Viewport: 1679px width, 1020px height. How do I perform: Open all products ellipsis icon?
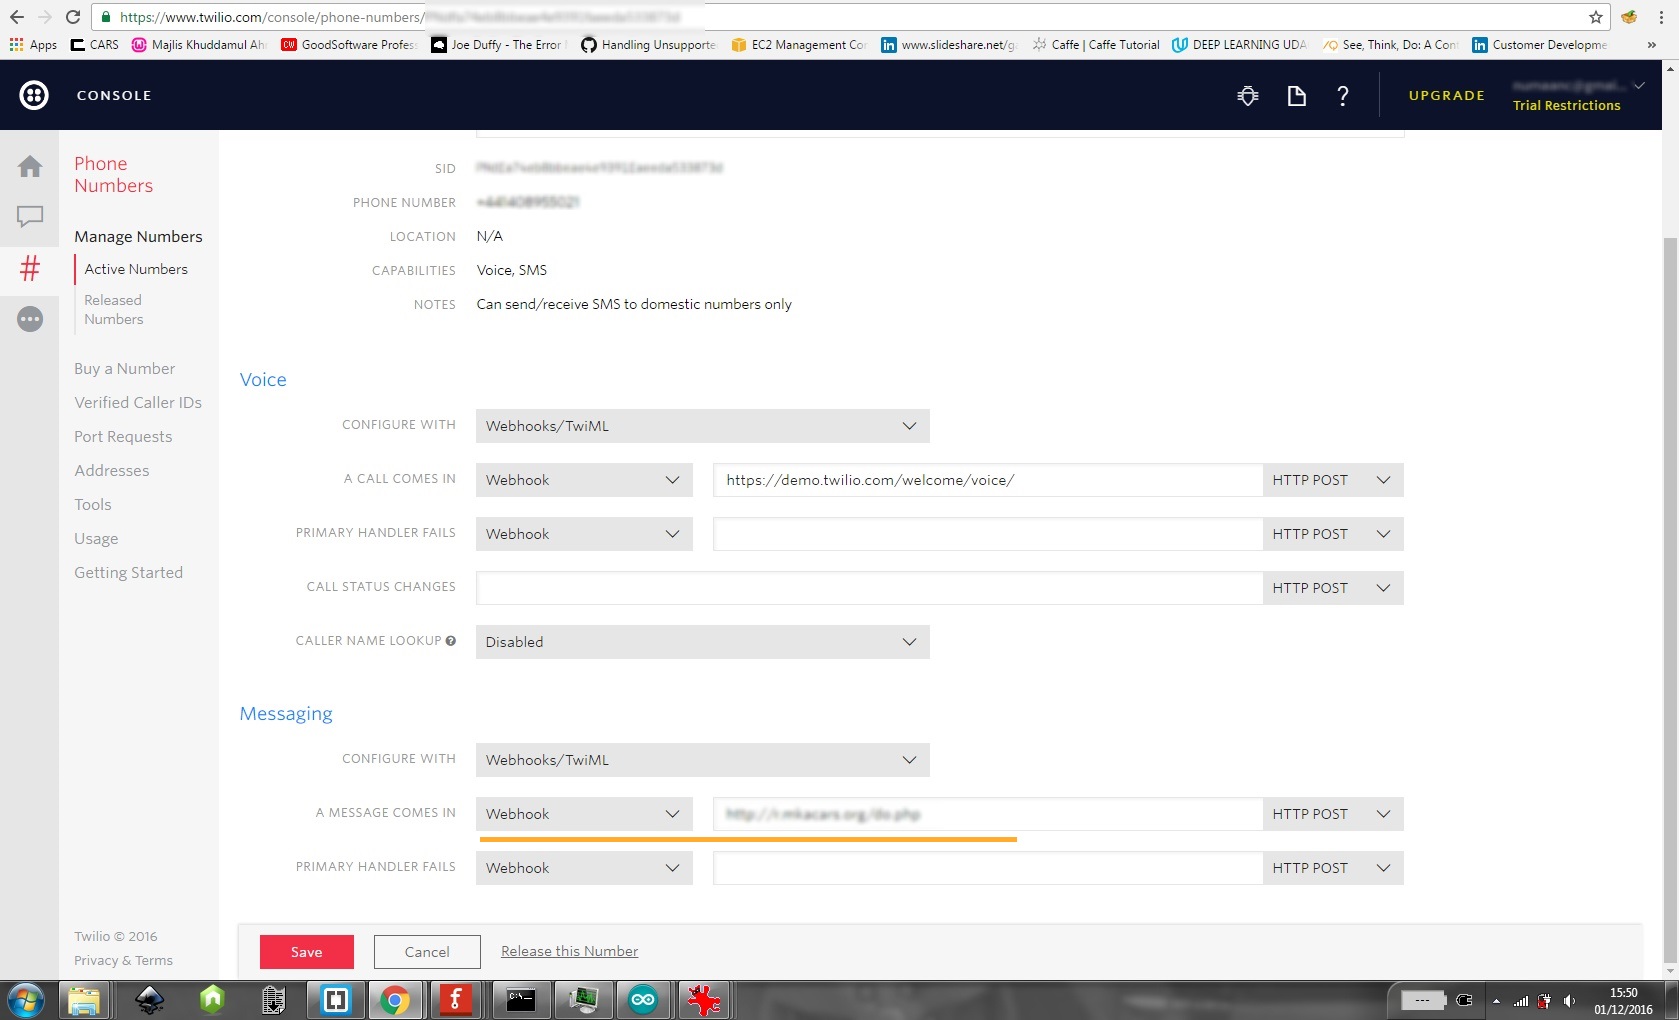(x=30, y=319)
